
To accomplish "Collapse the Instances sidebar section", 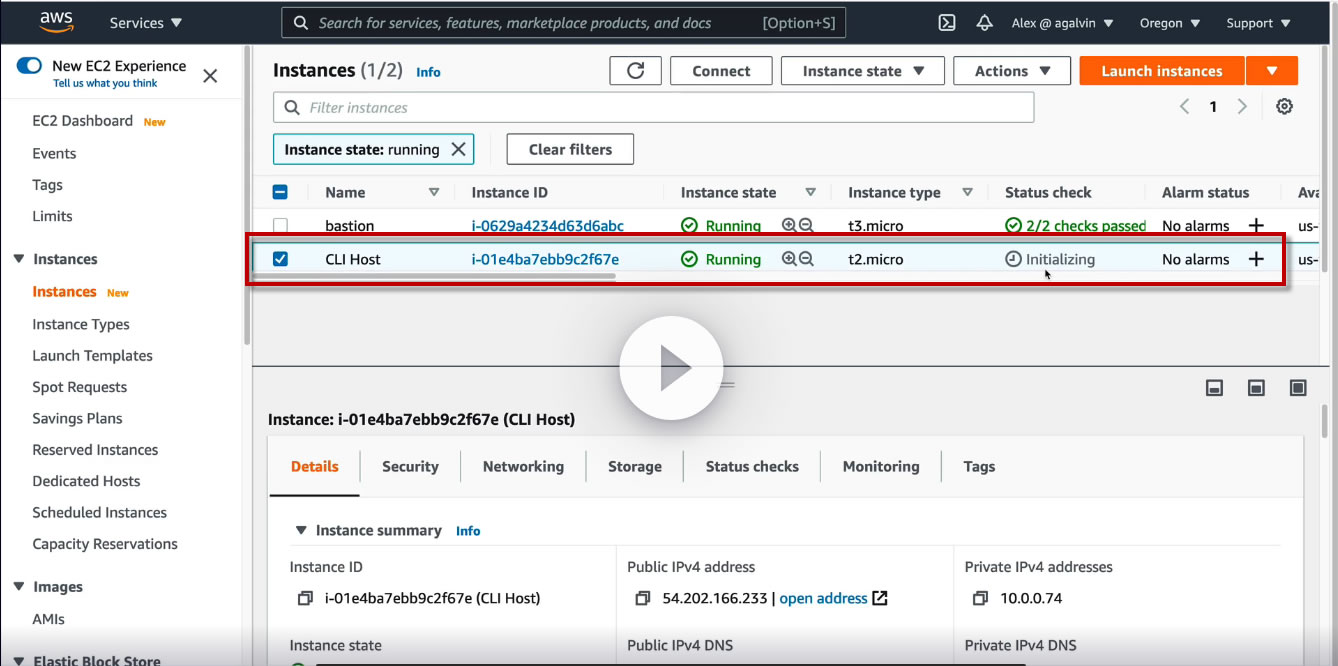I will pos(19,259).
